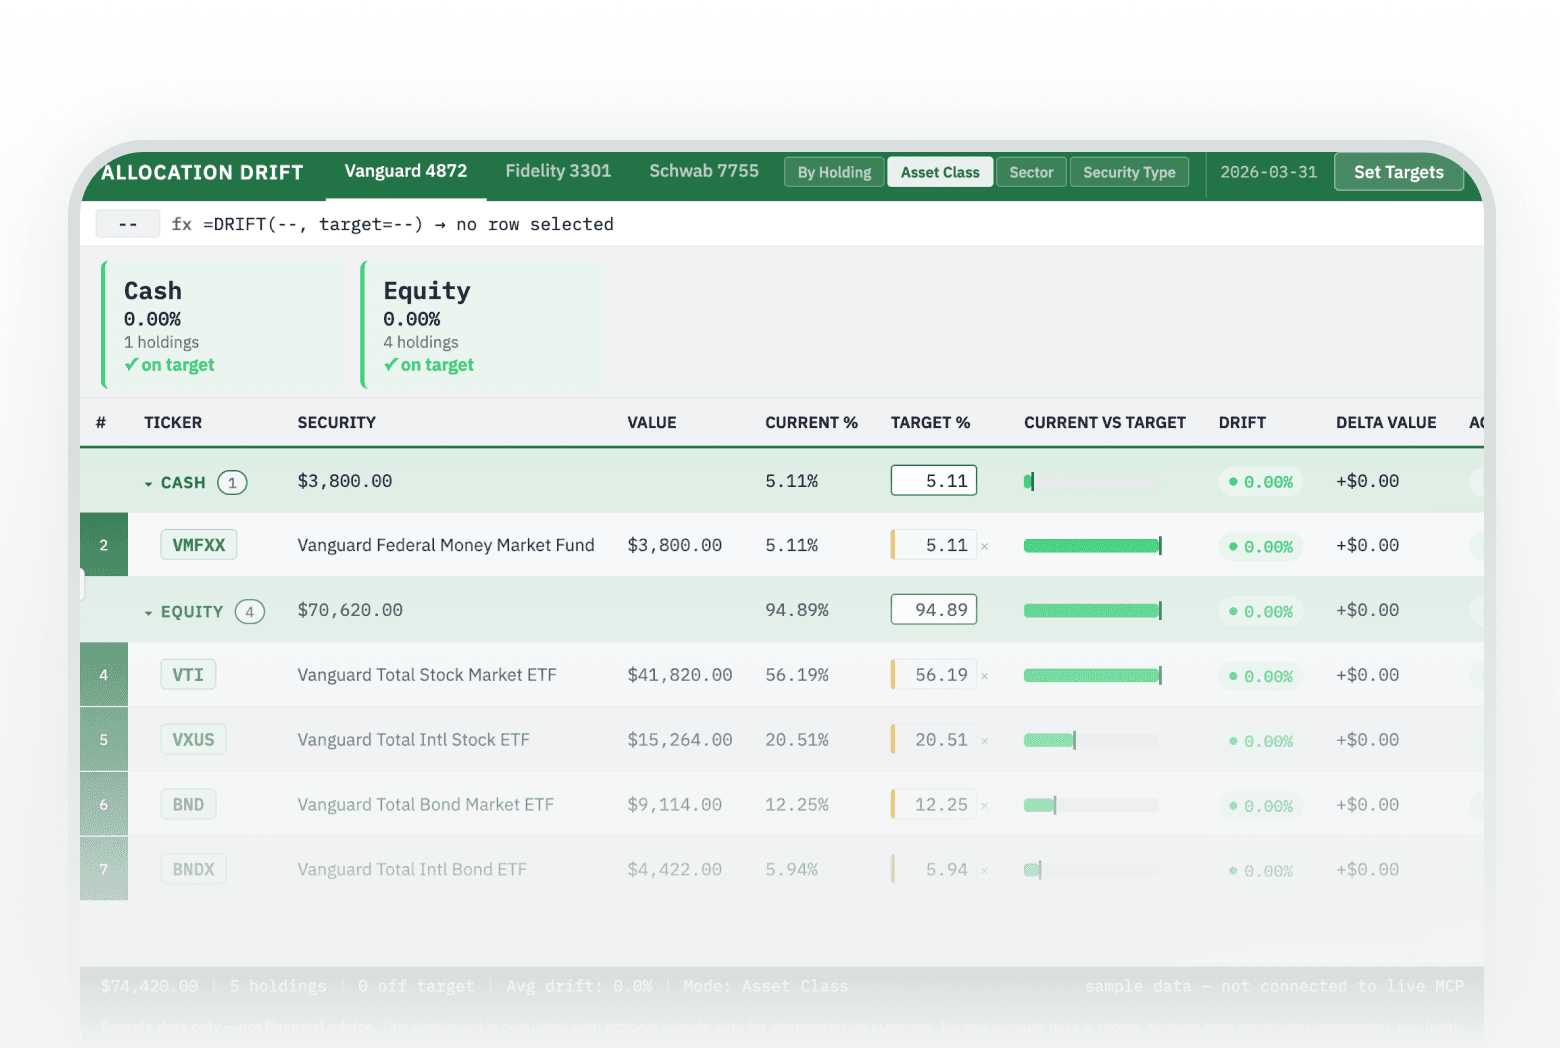Click the $15,264.00 value cell
This screenshot has height=1048, width=1560.
(680, 740)
